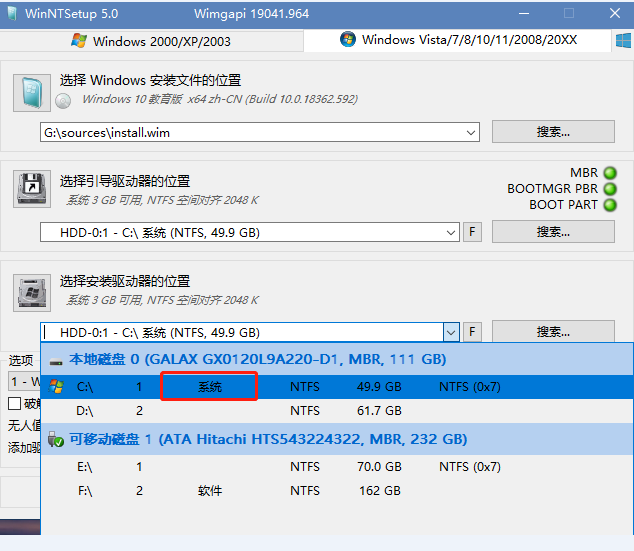Toggle the partially hidden checkbox under options
Screen dimensions: 634x551
[15, 403]
